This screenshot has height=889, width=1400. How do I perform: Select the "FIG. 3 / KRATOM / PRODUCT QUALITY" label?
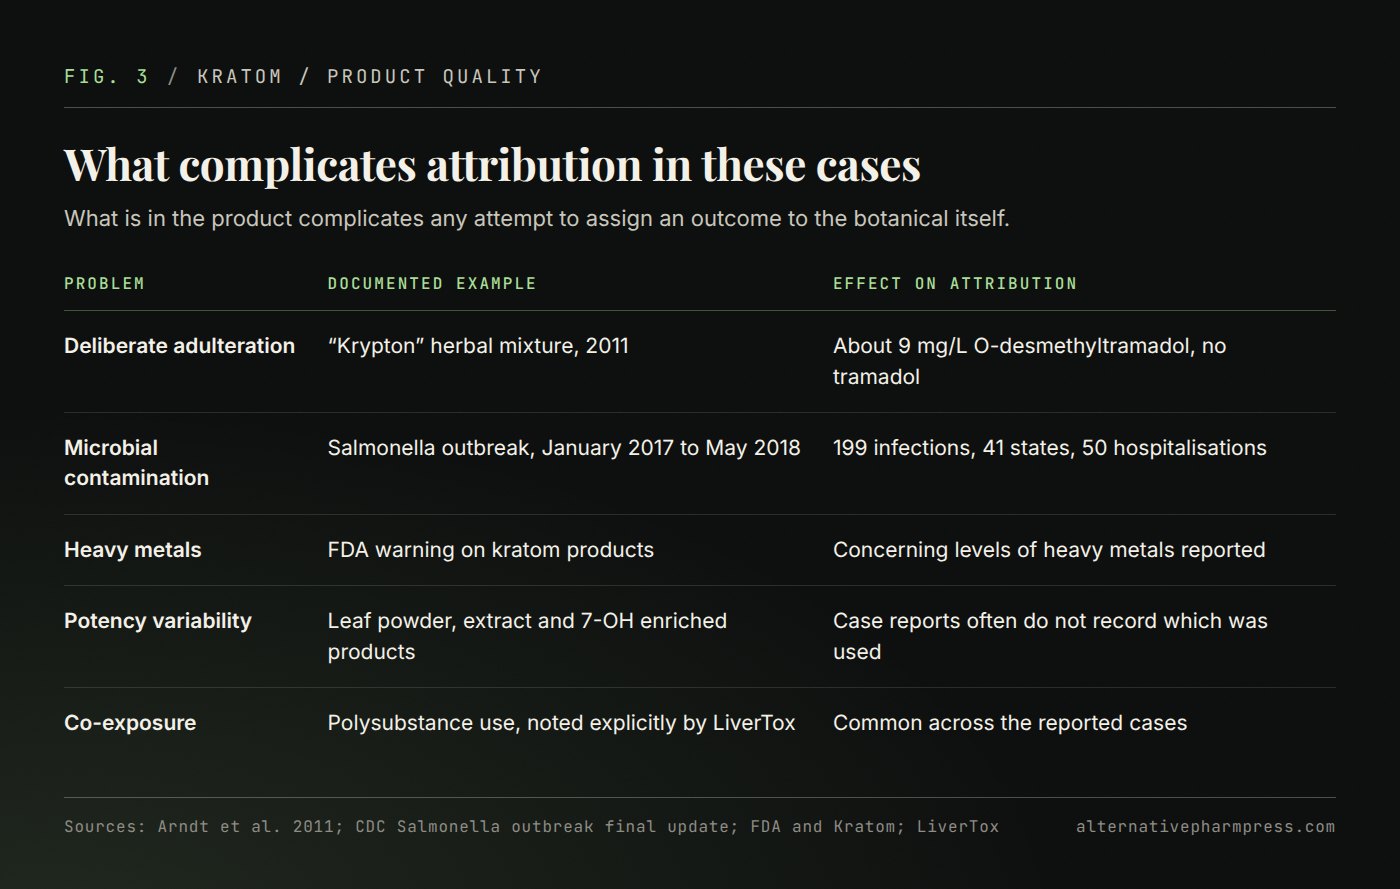303,76
